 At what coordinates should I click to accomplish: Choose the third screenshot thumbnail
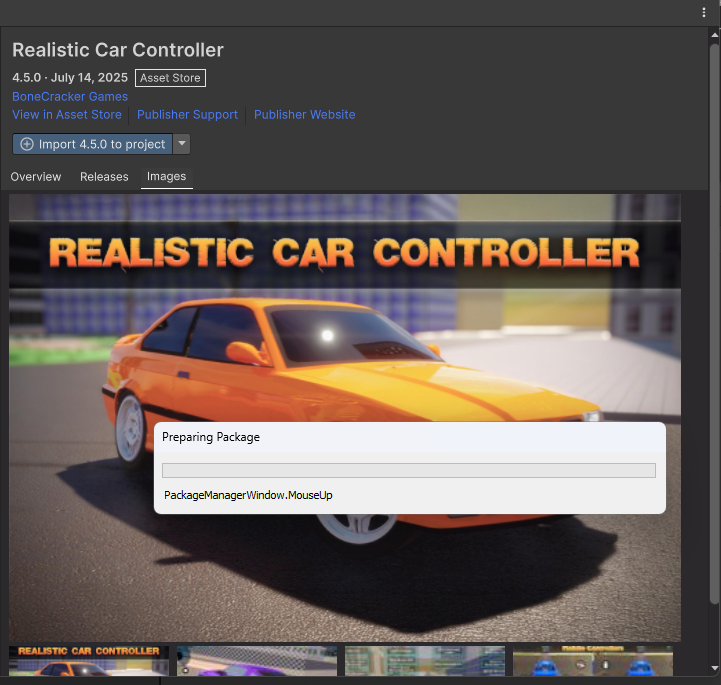click(425, 661)
